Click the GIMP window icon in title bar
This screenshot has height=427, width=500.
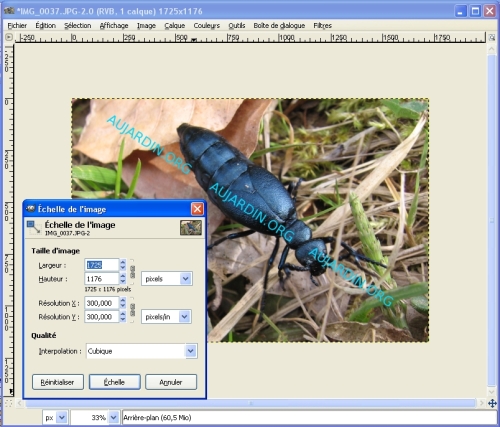click(x=9, y=11)
